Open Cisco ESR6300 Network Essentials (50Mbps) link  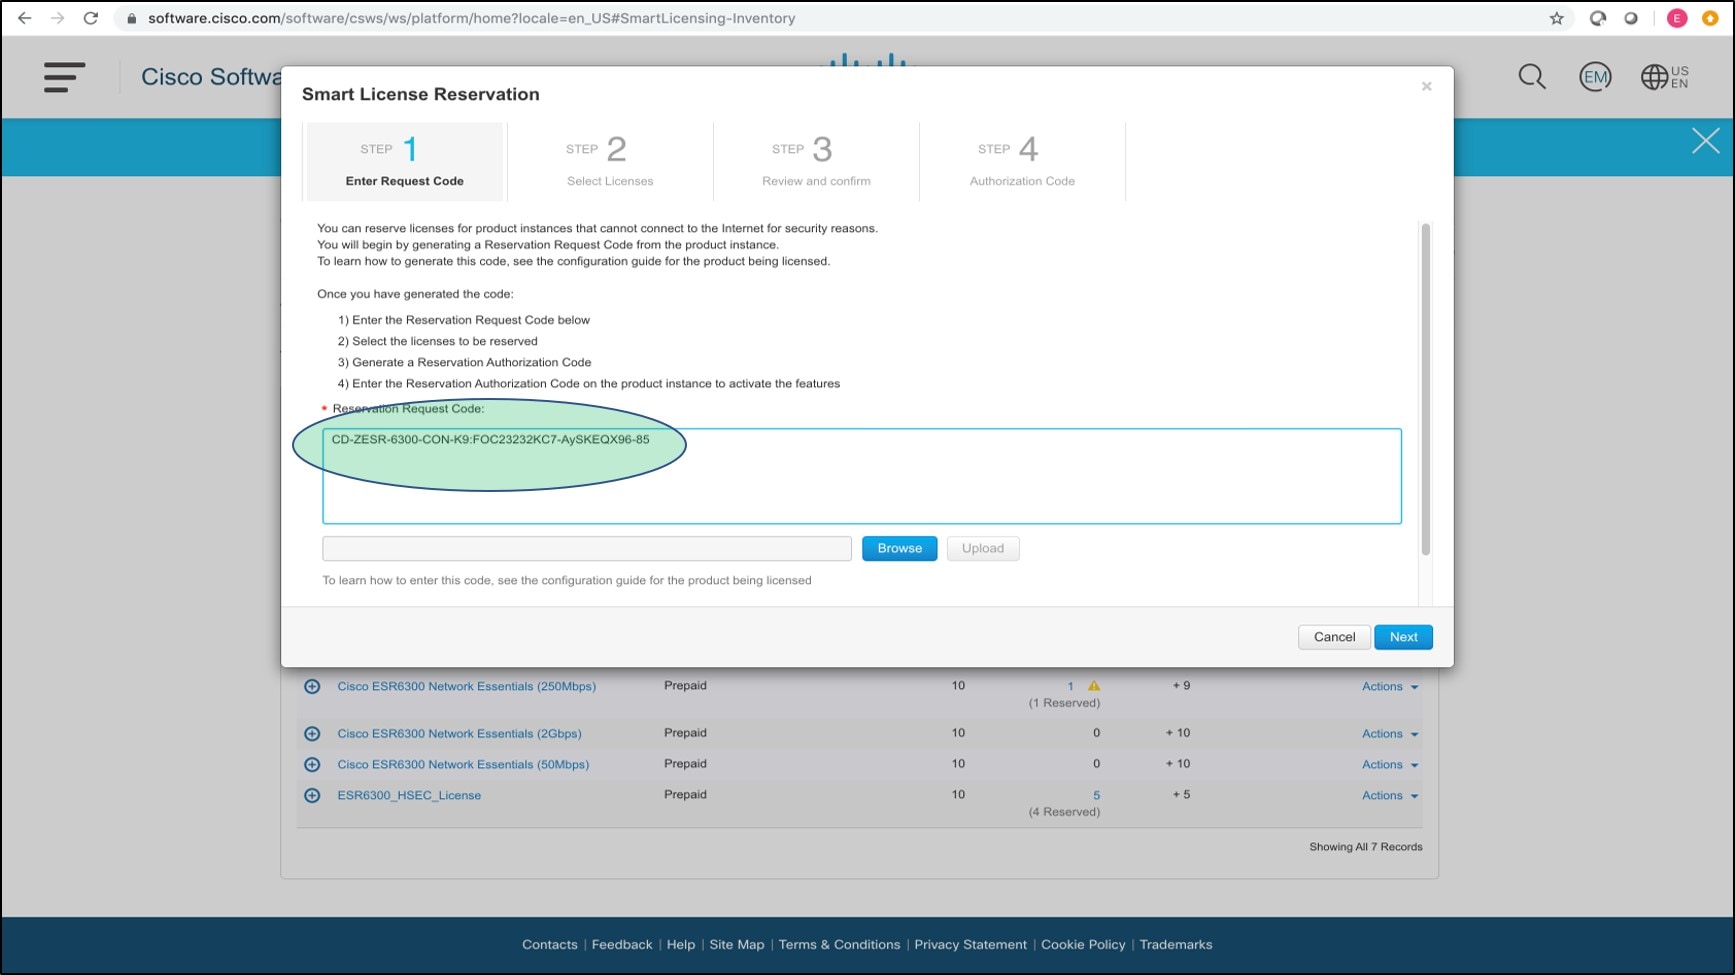point(463,765)
